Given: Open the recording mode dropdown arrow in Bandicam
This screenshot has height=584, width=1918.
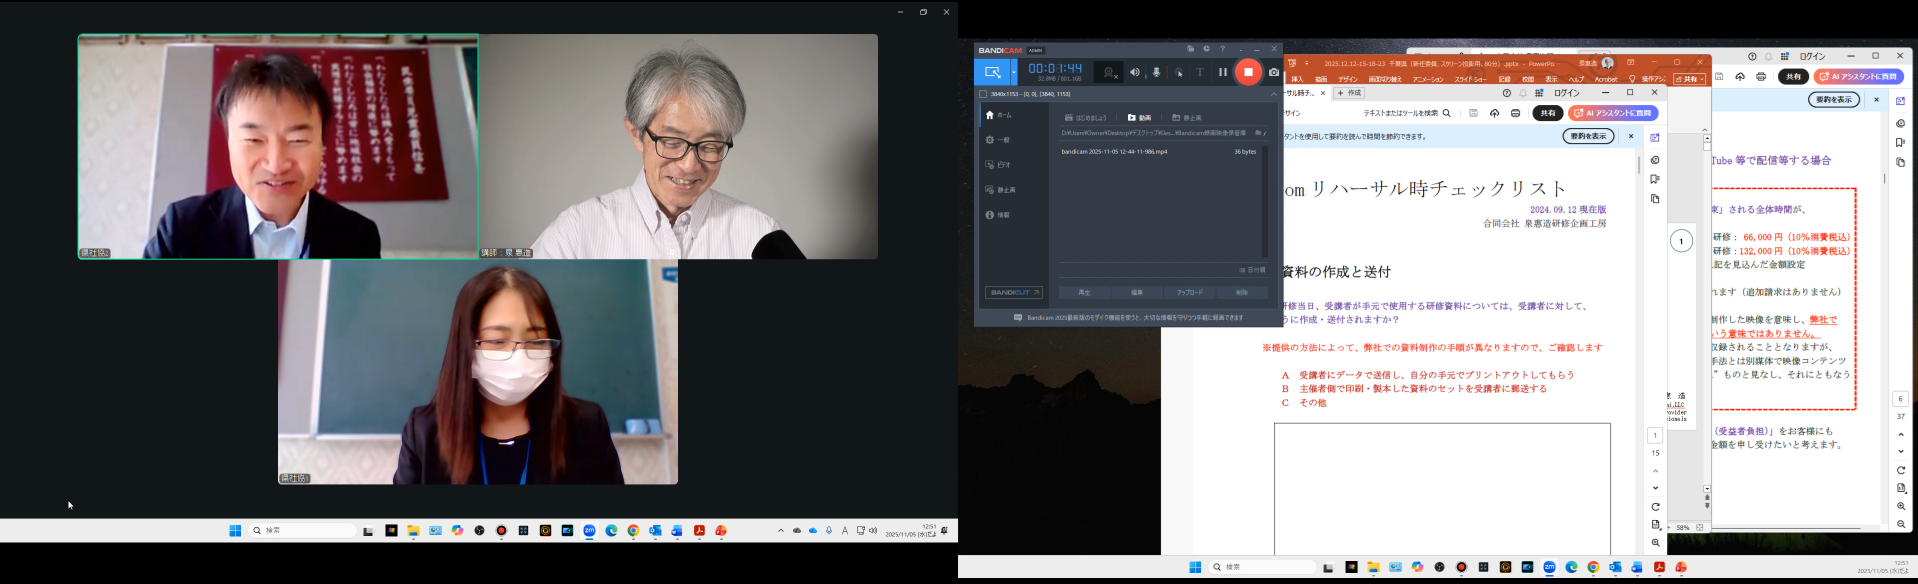Looking at the screenshot, I should tap(1013, 72).
